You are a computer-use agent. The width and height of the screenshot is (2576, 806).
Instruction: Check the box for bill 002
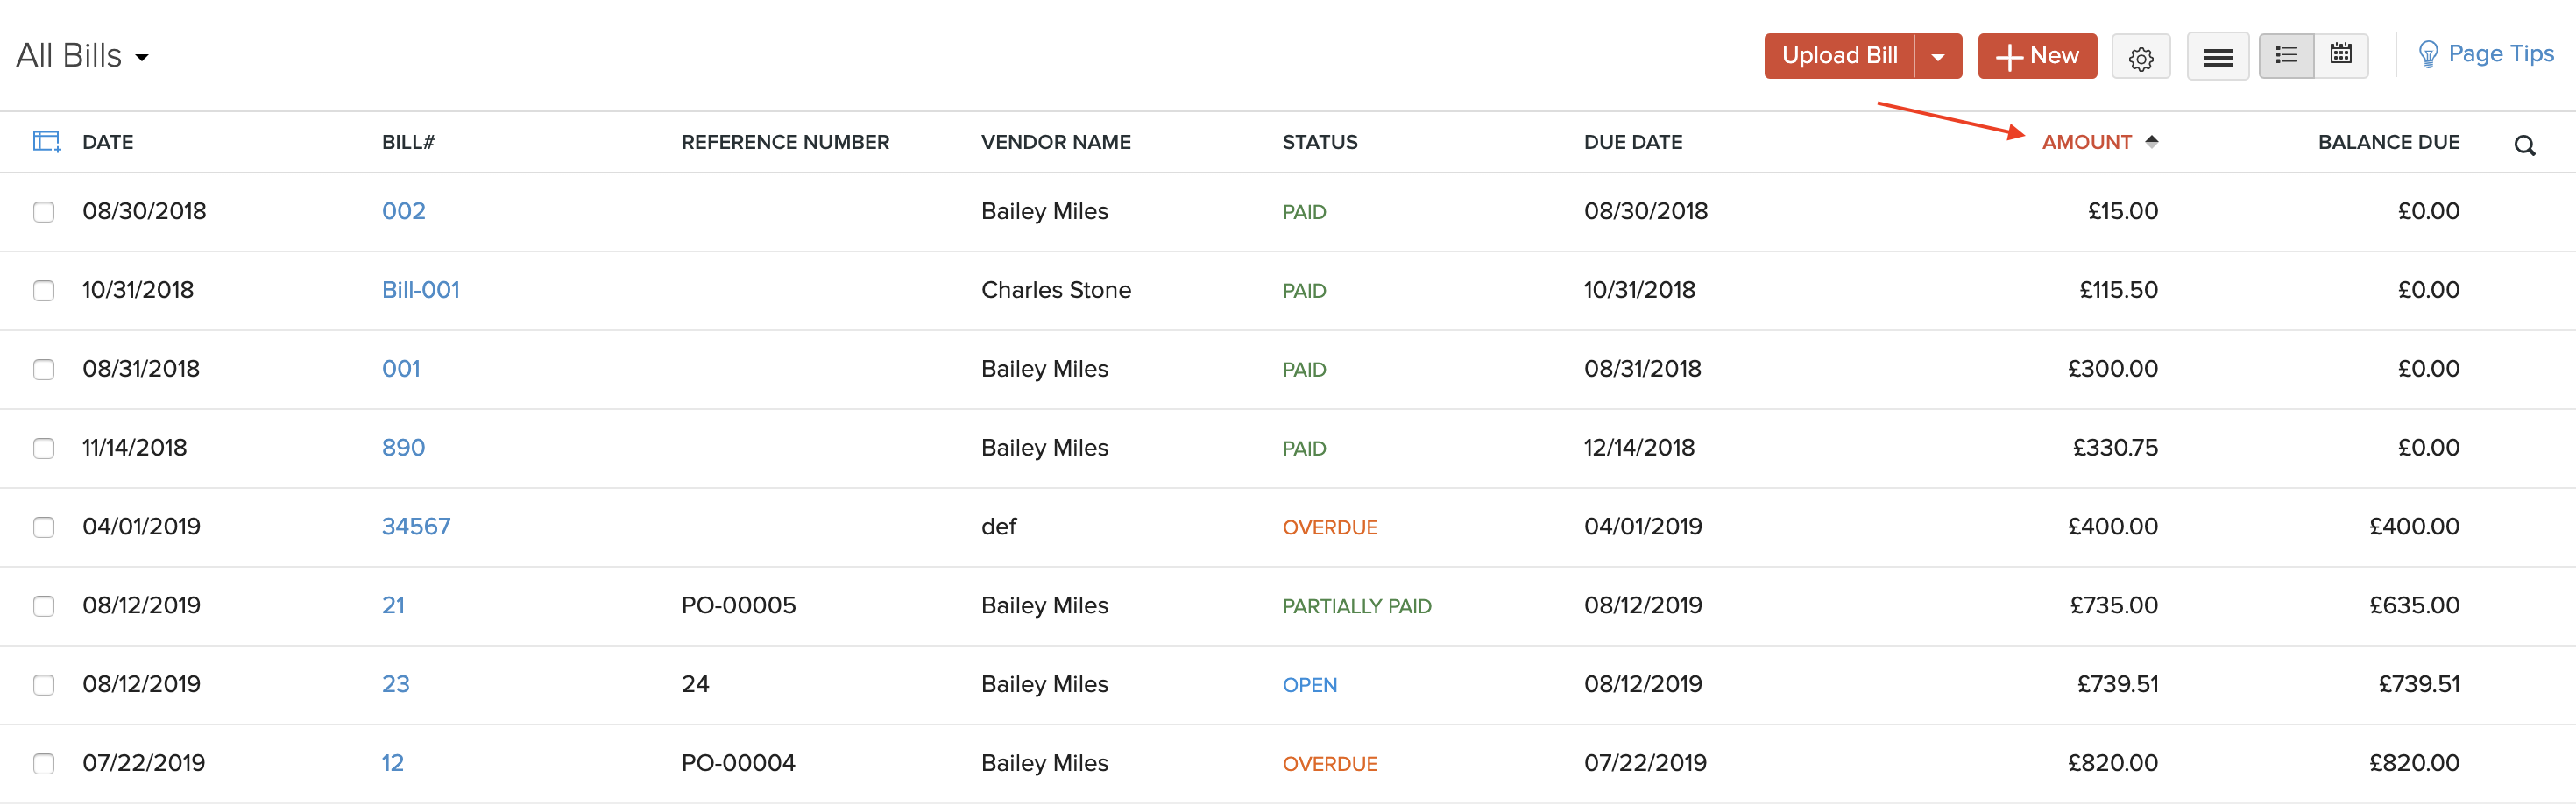[x=44, y=212]
